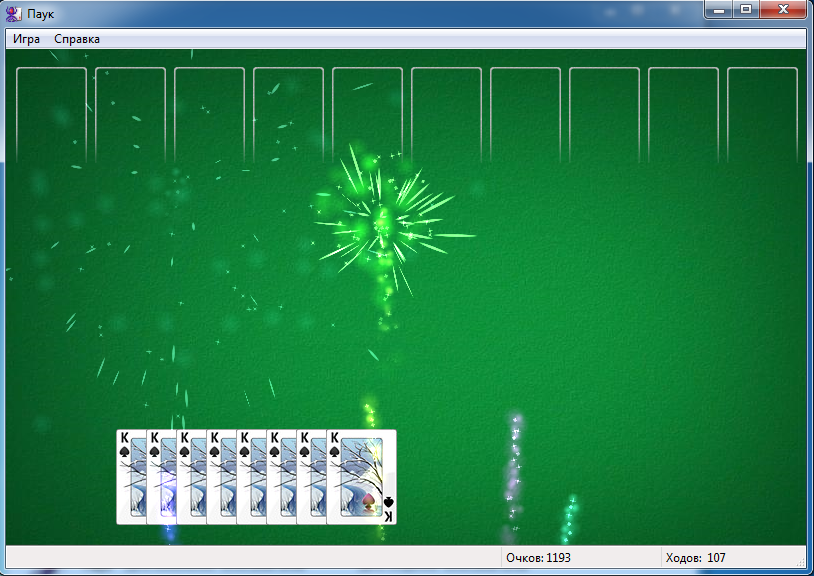Click the seventh King of spades card
The height and width of the screenshot is (576, 814).
(x=311, y=477)
